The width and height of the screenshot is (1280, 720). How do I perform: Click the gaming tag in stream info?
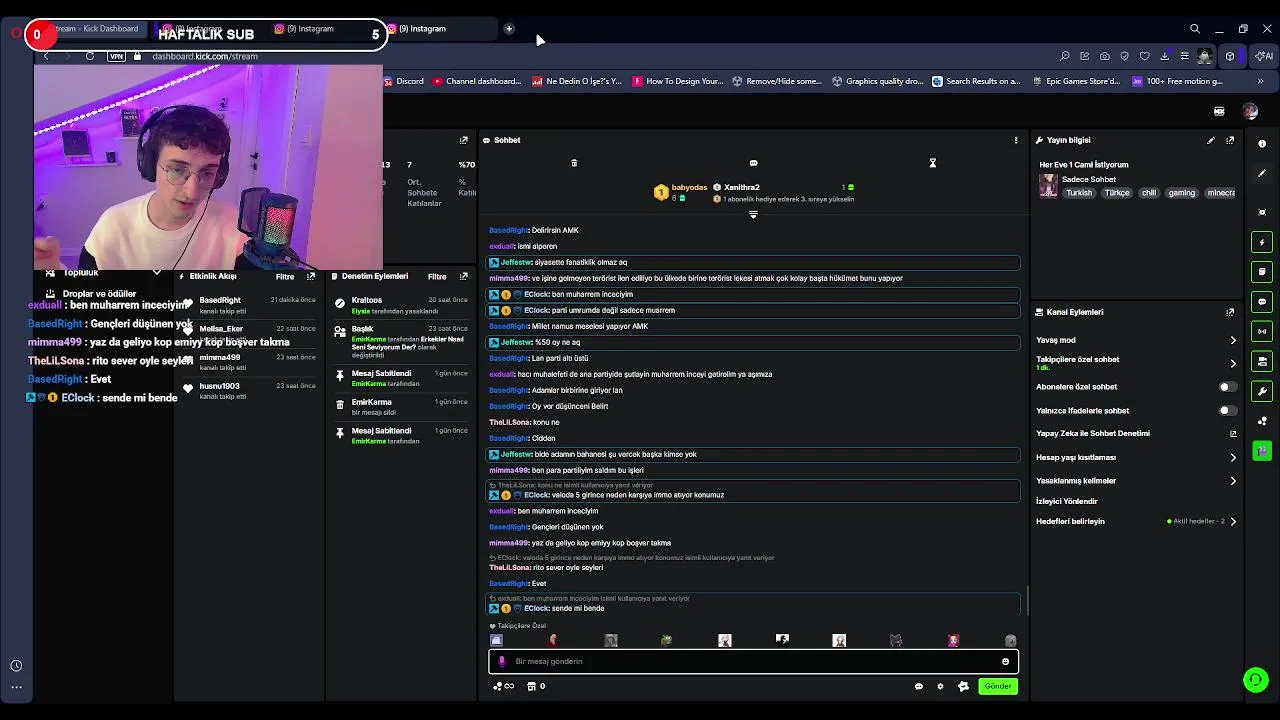[x=1182, y=193]
